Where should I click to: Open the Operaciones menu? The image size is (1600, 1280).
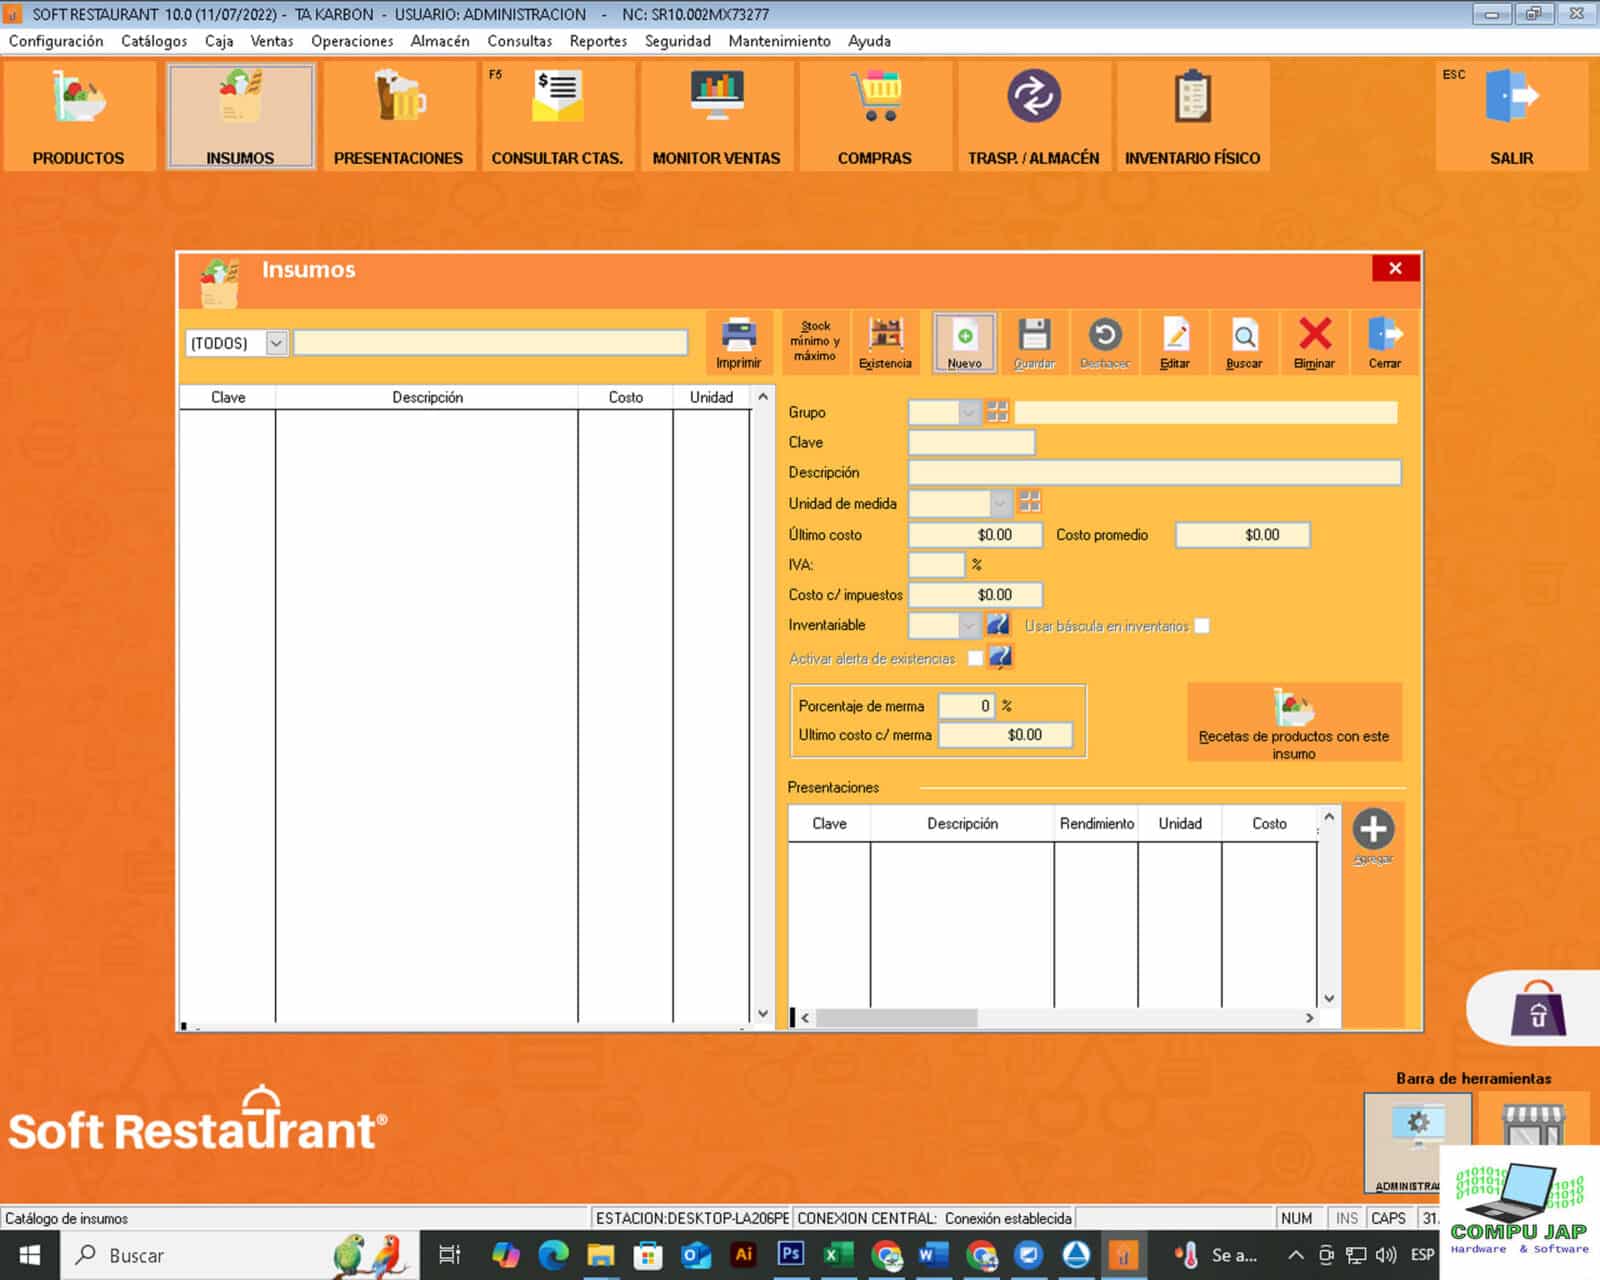tap(352, 41)
